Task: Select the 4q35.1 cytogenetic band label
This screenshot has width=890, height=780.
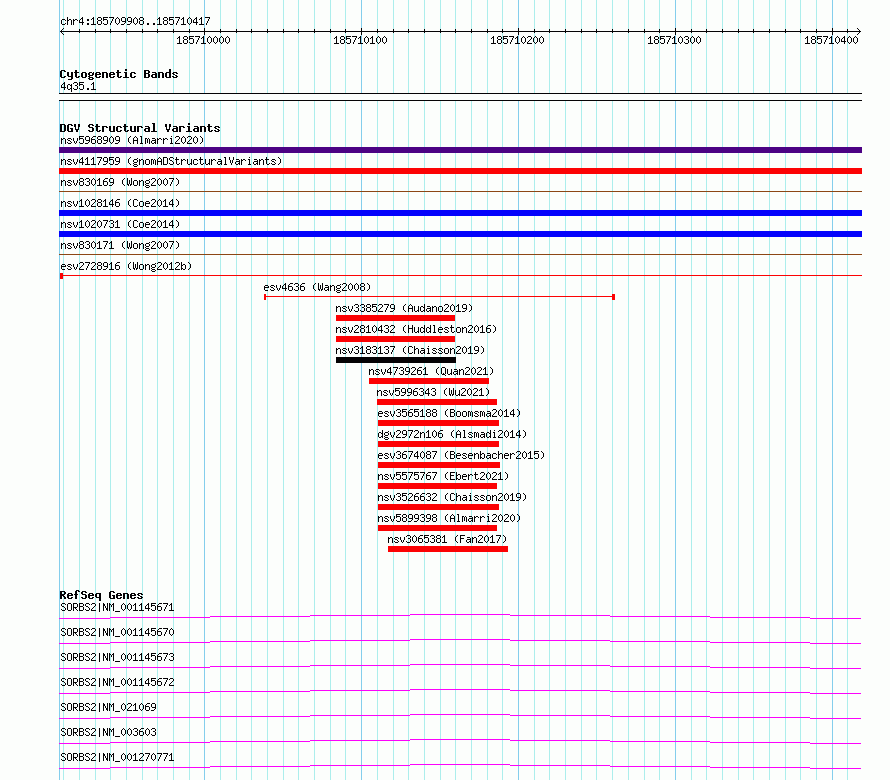Action: 78,86
